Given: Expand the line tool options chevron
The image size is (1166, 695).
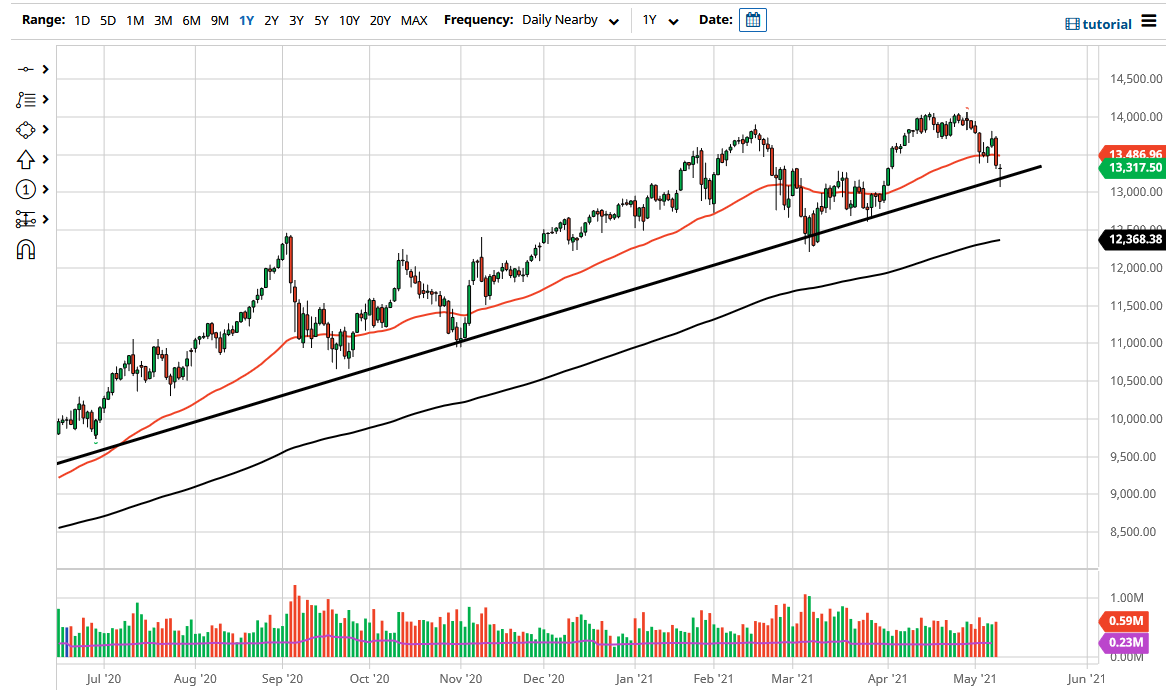Looking at the screenshot, I should click(44, 69).
